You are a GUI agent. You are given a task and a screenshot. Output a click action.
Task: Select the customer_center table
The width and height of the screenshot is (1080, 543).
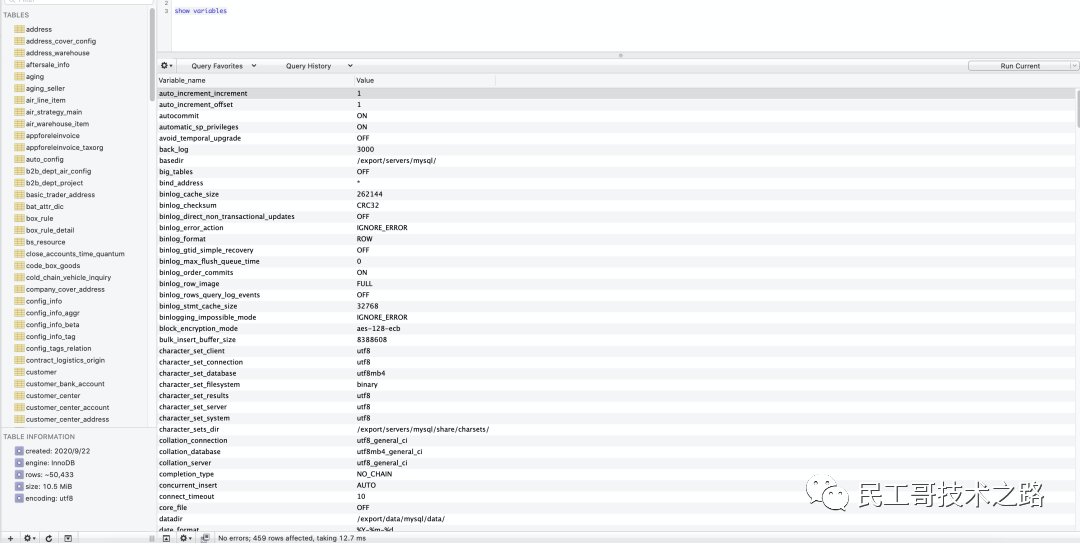(53, 396)
